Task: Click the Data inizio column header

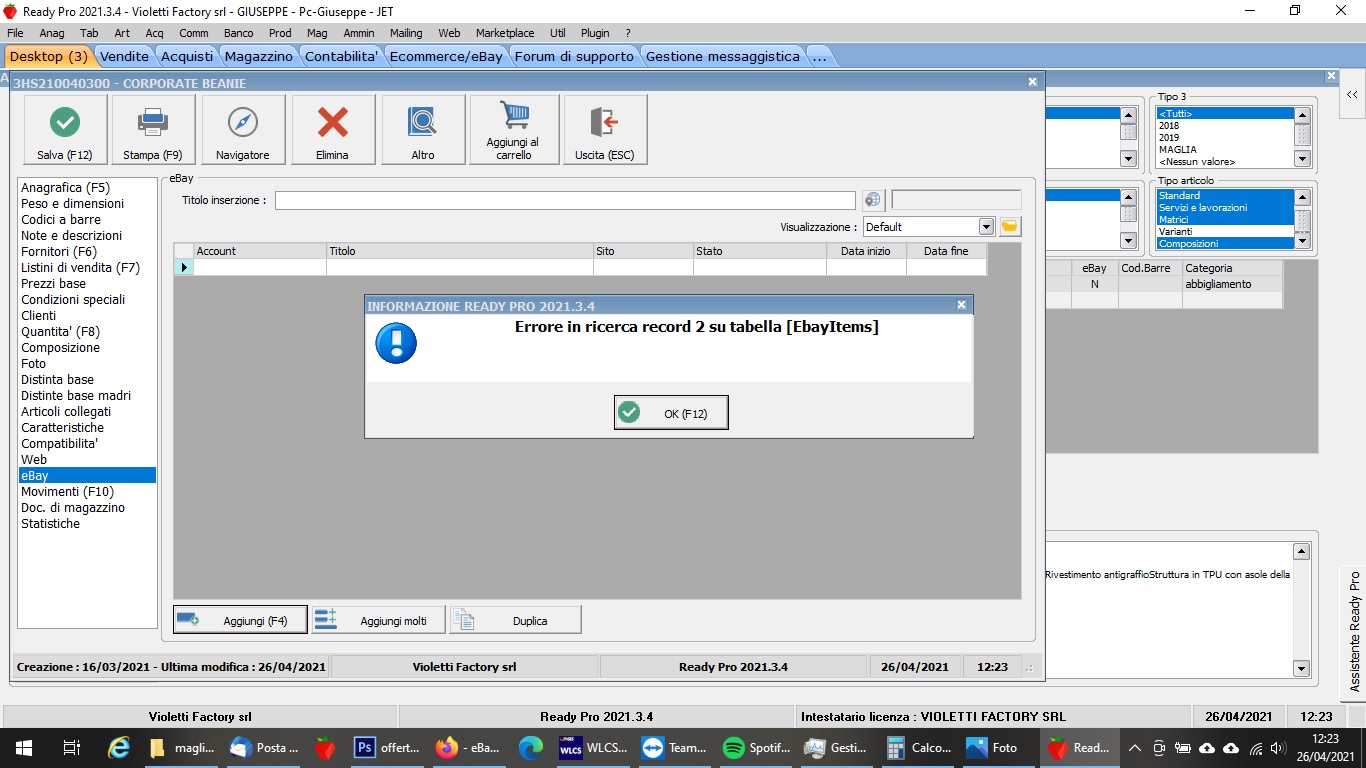Action: click(x=866, y=251)
